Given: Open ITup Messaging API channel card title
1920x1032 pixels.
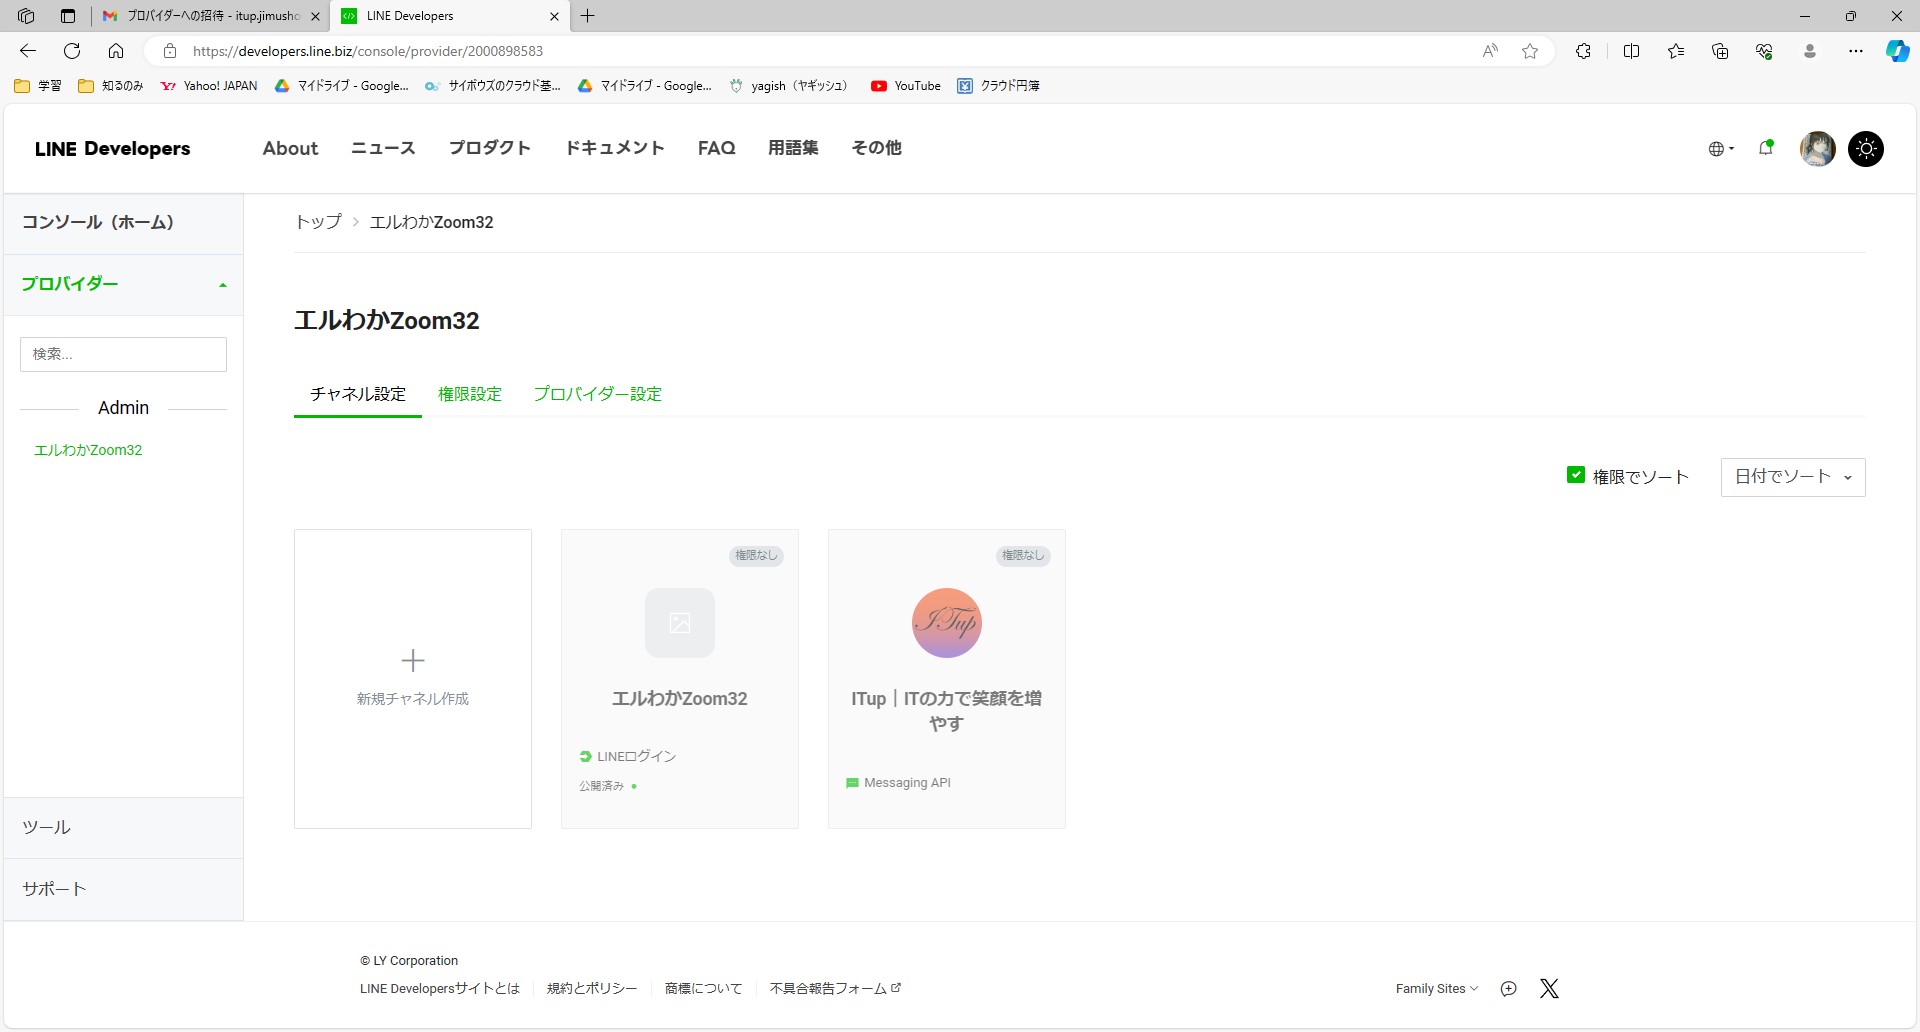Looking at the screenshot, I should click(947, 710).
